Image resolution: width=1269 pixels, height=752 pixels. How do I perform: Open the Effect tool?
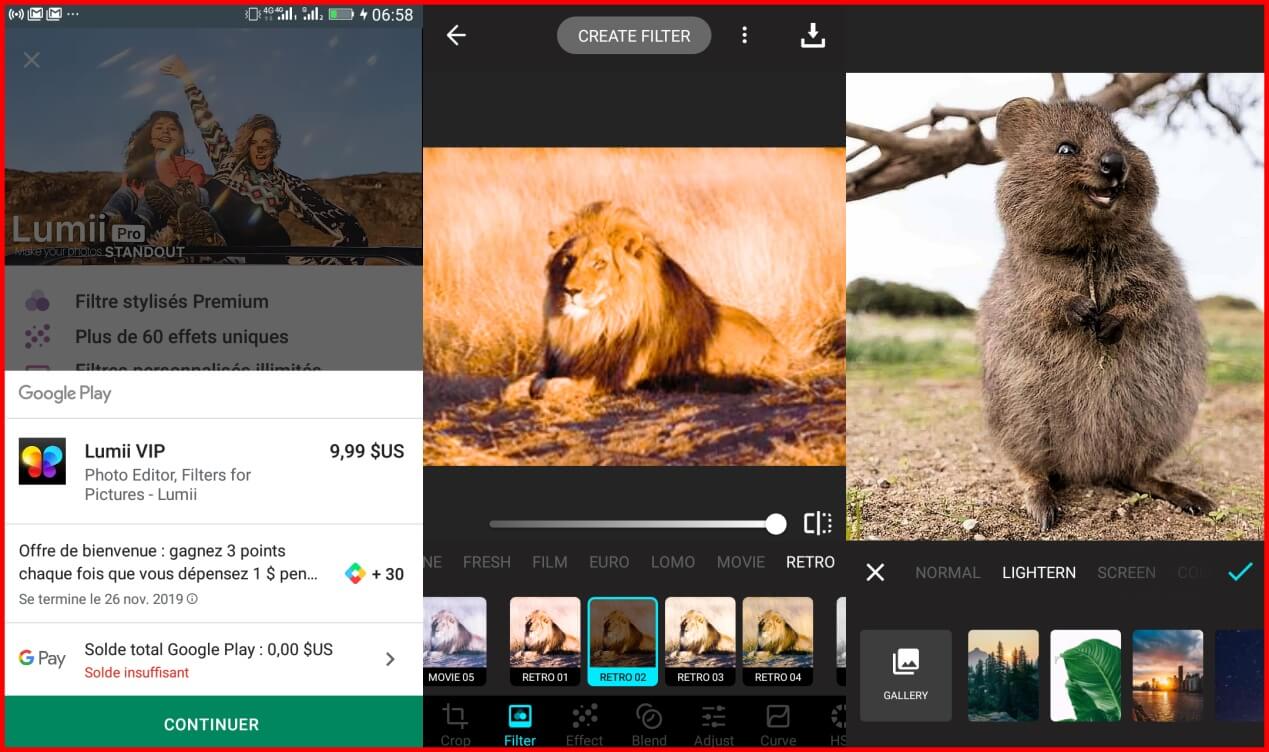584,724
